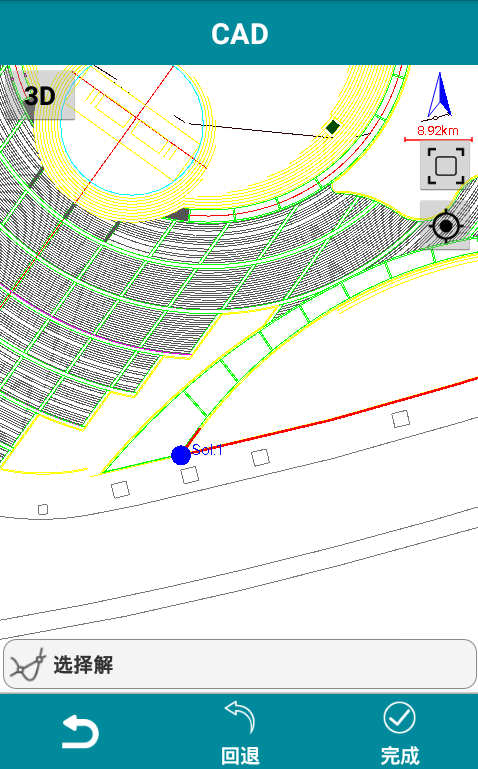Select the blue Sol.1 point marker
This screenshot has height=769, width=478.
tap(181, 455)
